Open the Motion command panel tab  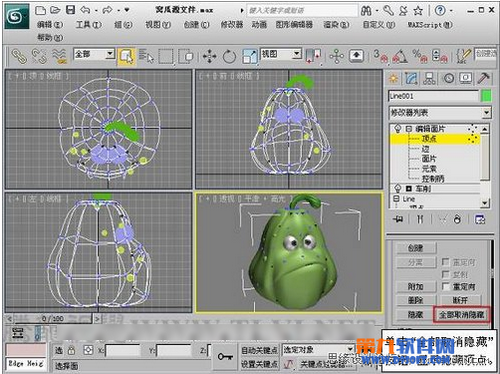[x=448, y=78]
